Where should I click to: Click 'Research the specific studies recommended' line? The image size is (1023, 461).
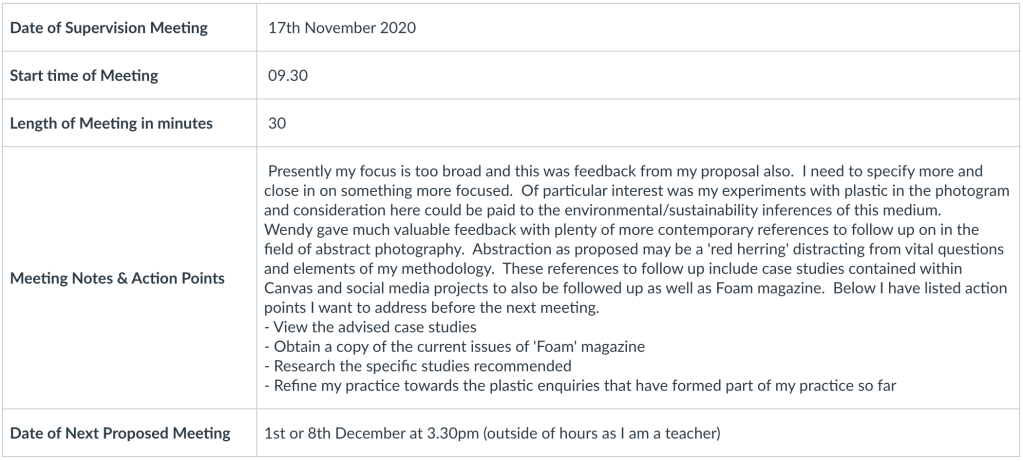pos(420,365)
